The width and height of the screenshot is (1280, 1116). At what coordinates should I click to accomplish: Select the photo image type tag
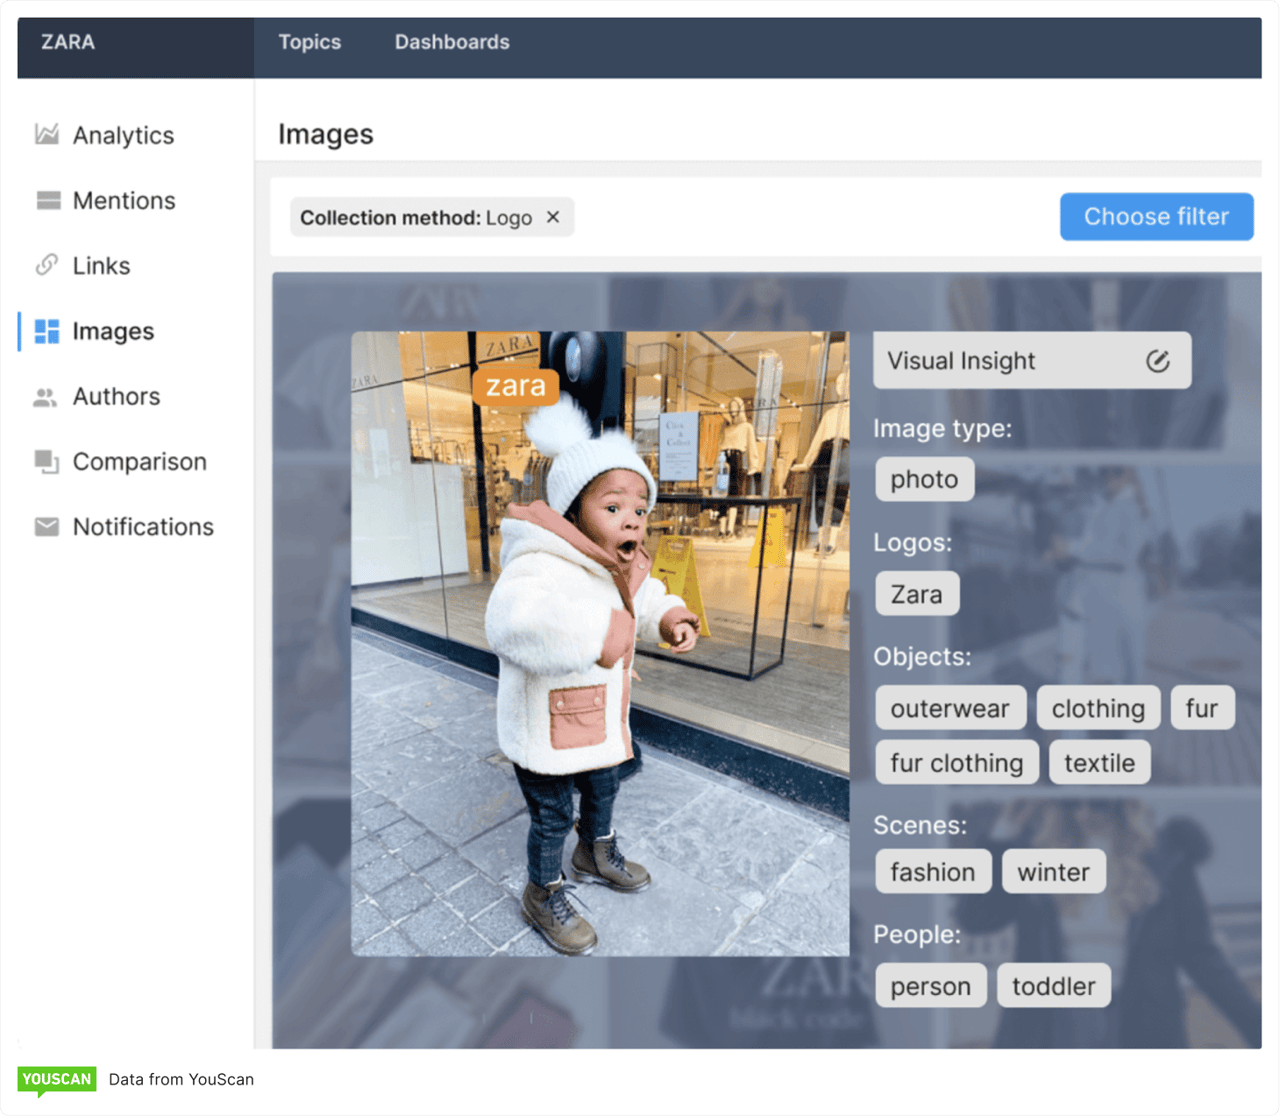pyautogui.click(x=924, y=478)
